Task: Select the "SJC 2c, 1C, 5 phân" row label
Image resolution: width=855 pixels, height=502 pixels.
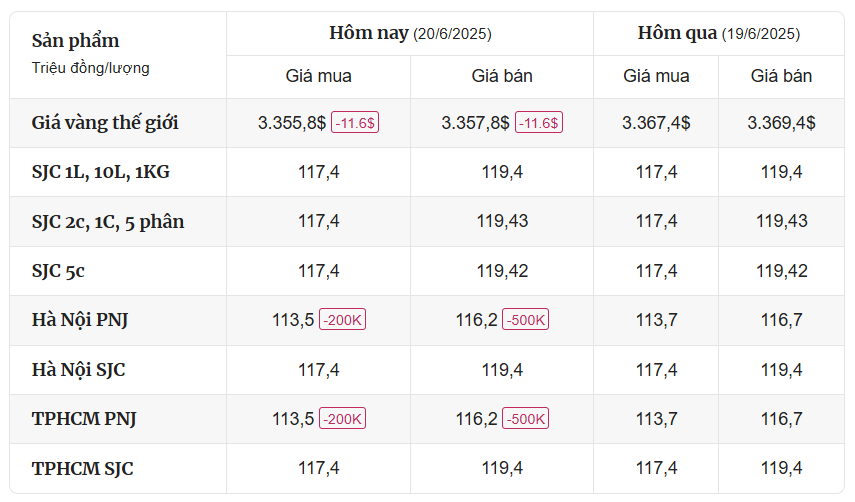Action: [x=108, y=221]
